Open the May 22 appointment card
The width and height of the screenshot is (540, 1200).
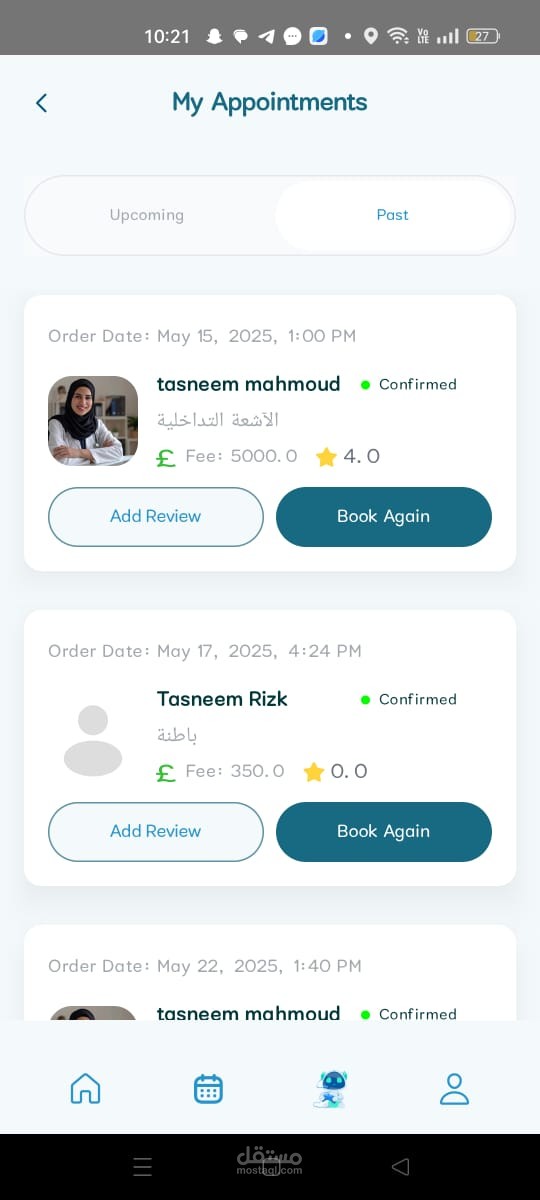click(x=270, y=973)
